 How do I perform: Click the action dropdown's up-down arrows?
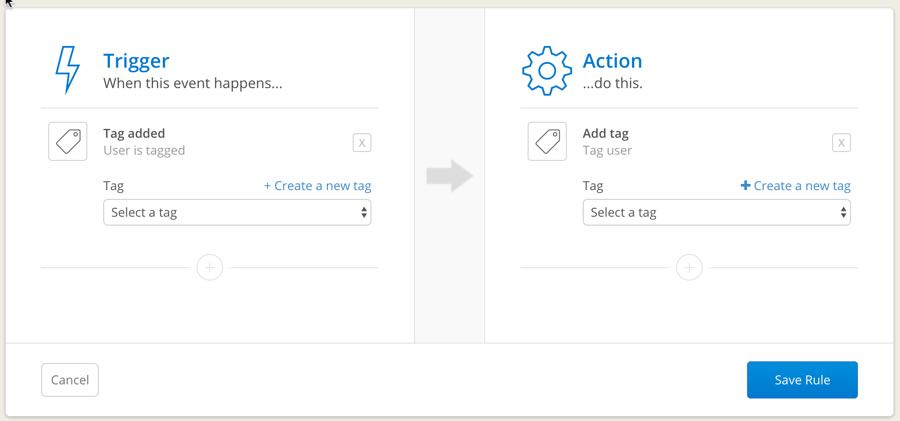843,213
